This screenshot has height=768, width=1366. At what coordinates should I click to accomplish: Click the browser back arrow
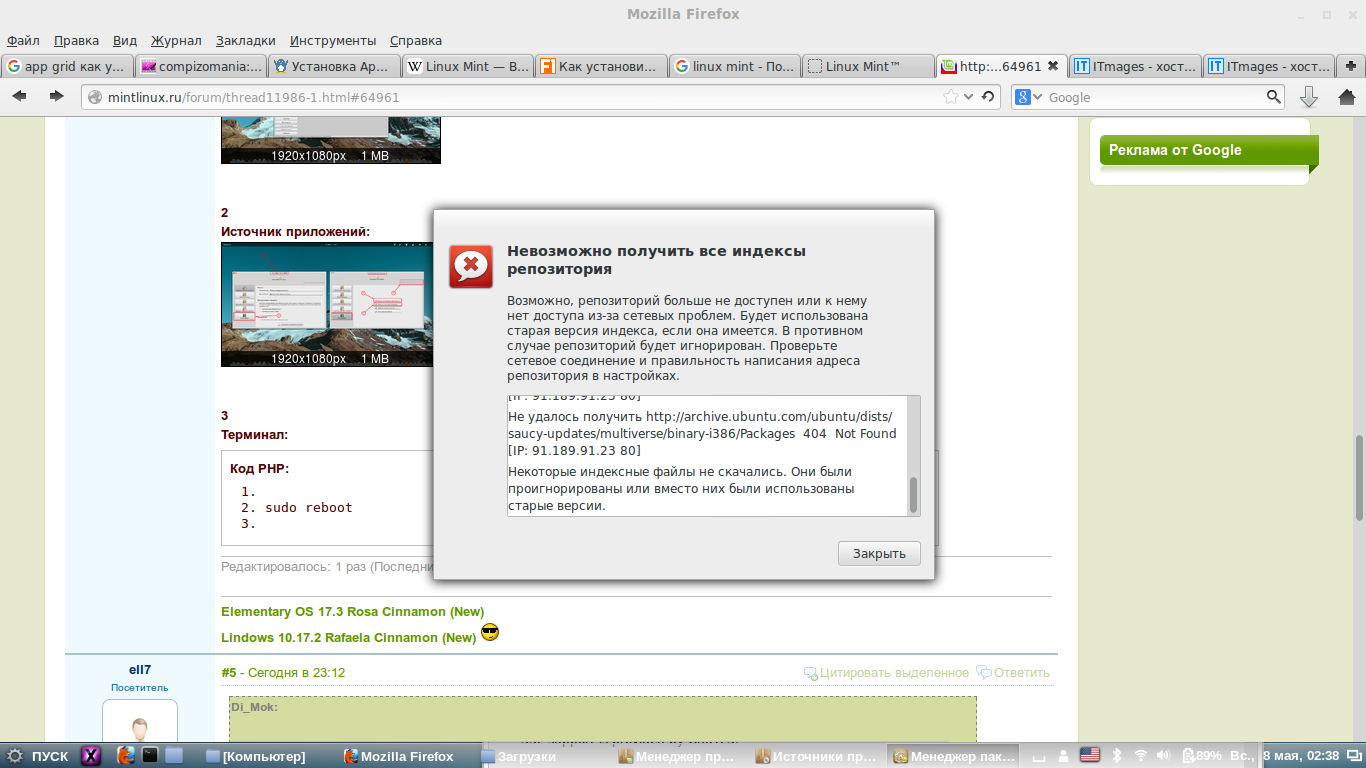(20, 97)
